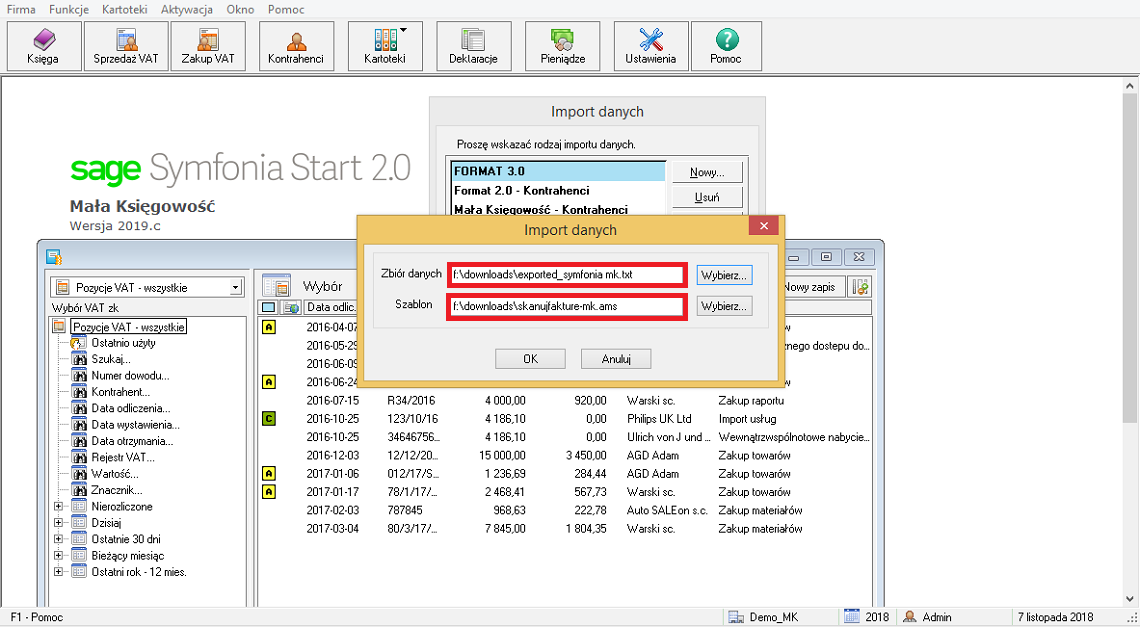Open the Pieniądze module
This screenshot has height=627, width=1140.
tap(562, 46)
